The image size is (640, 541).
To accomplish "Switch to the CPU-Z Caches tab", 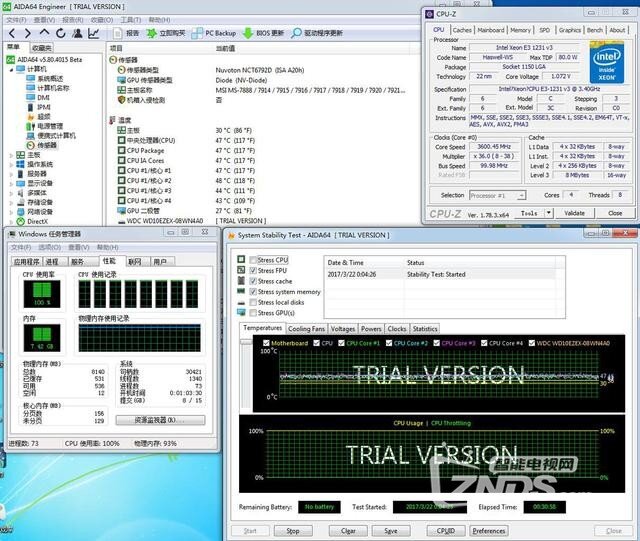I will pyautogui.click(x=462, y=30).
